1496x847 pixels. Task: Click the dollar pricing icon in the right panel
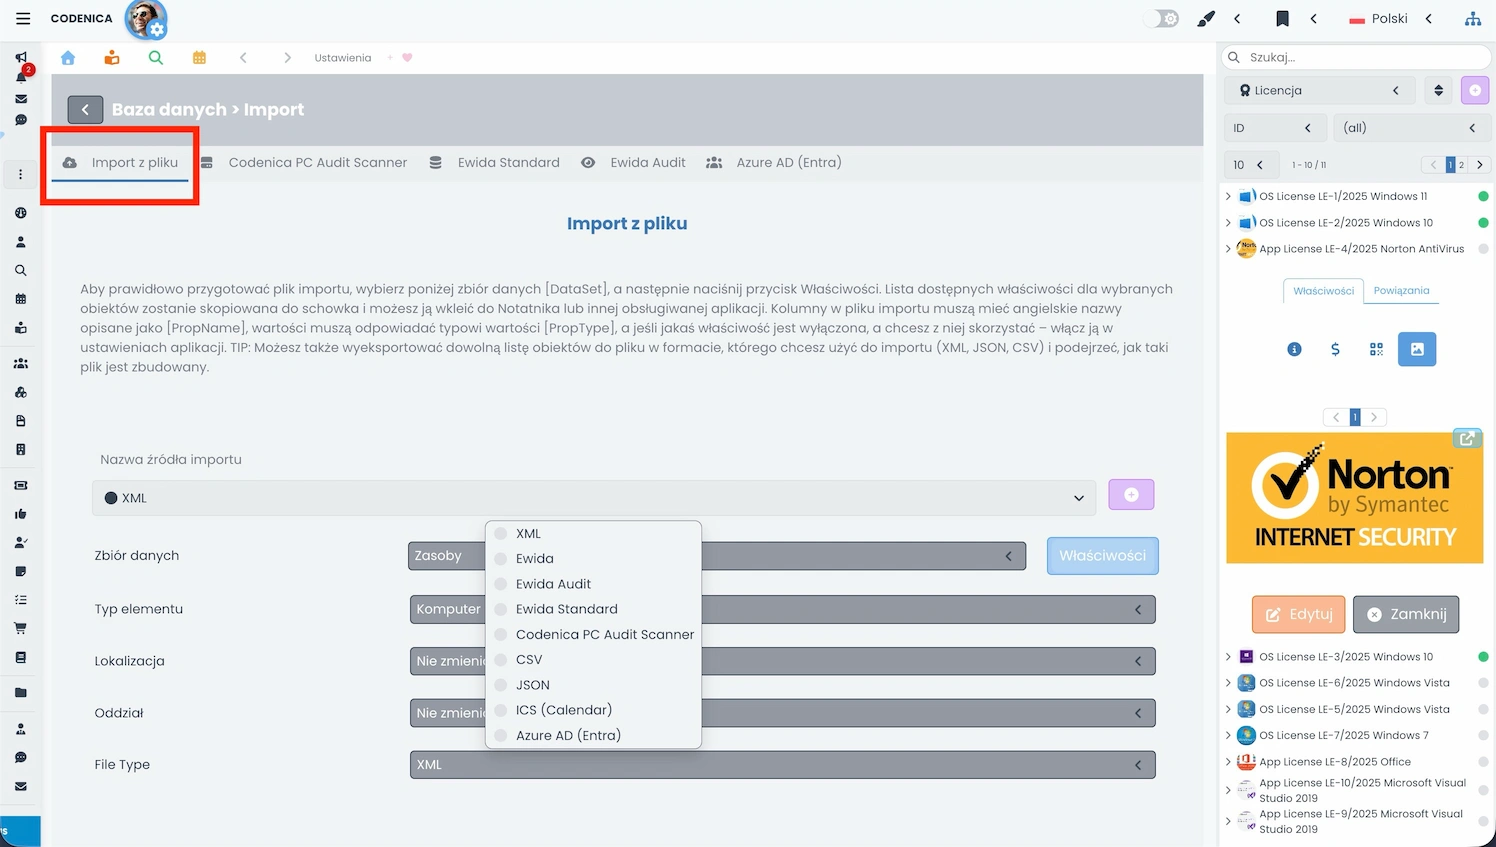pyautogui.click(x=1334, y=349)
